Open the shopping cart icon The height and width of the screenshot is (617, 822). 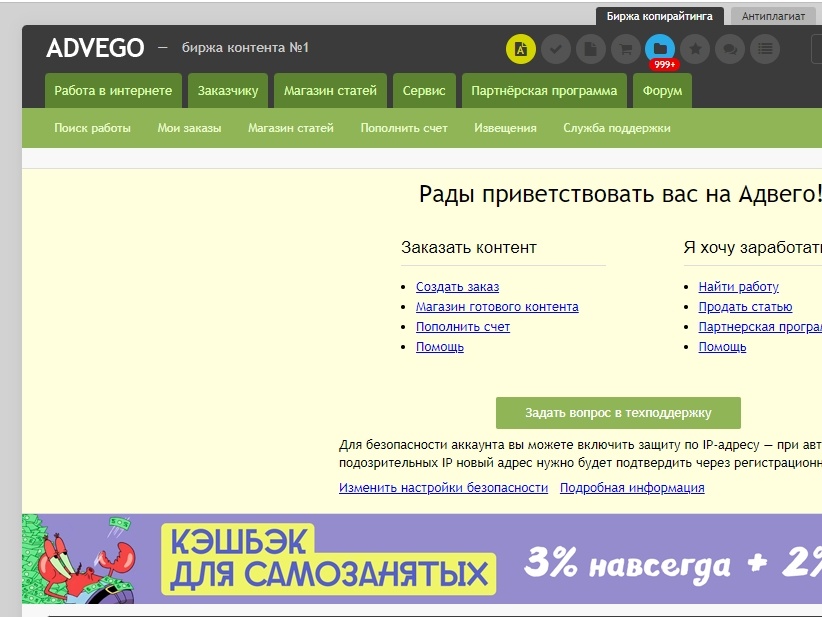tap(626, 49)
